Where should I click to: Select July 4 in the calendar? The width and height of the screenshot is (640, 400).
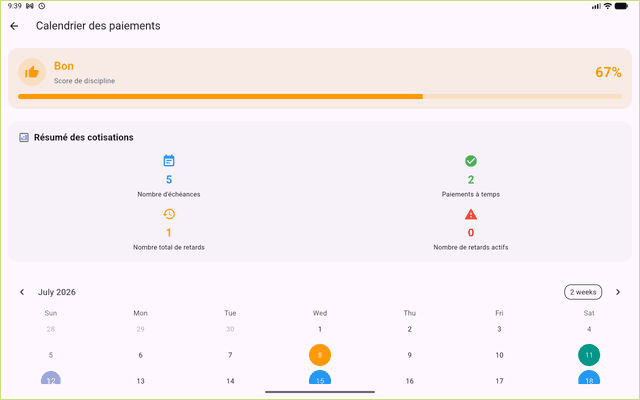pos(589,329)
